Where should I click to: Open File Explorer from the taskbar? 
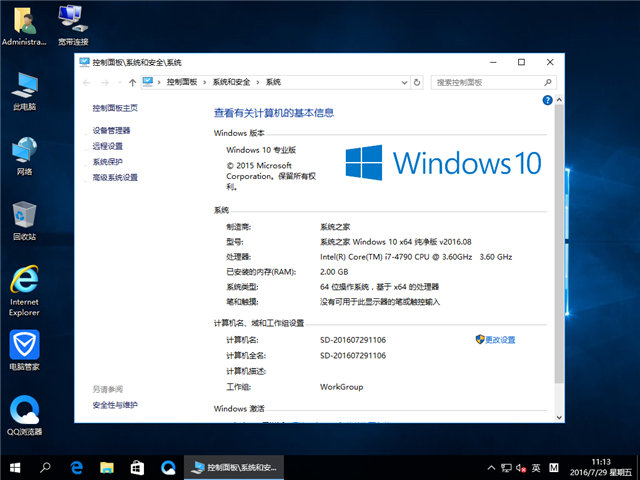pyautogui.click(x=107, y=467)
